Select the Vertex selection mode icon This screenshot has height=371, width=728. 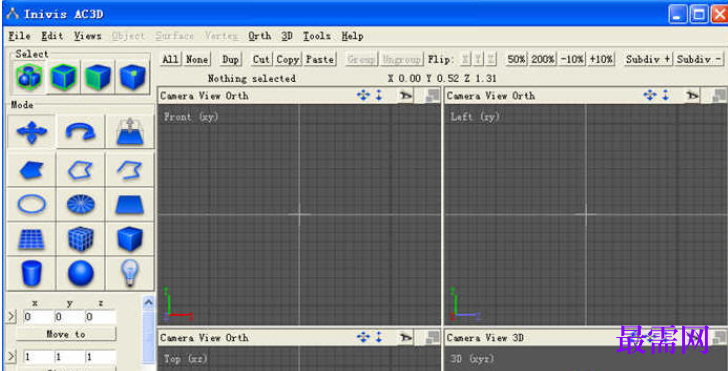pos(132,77)
